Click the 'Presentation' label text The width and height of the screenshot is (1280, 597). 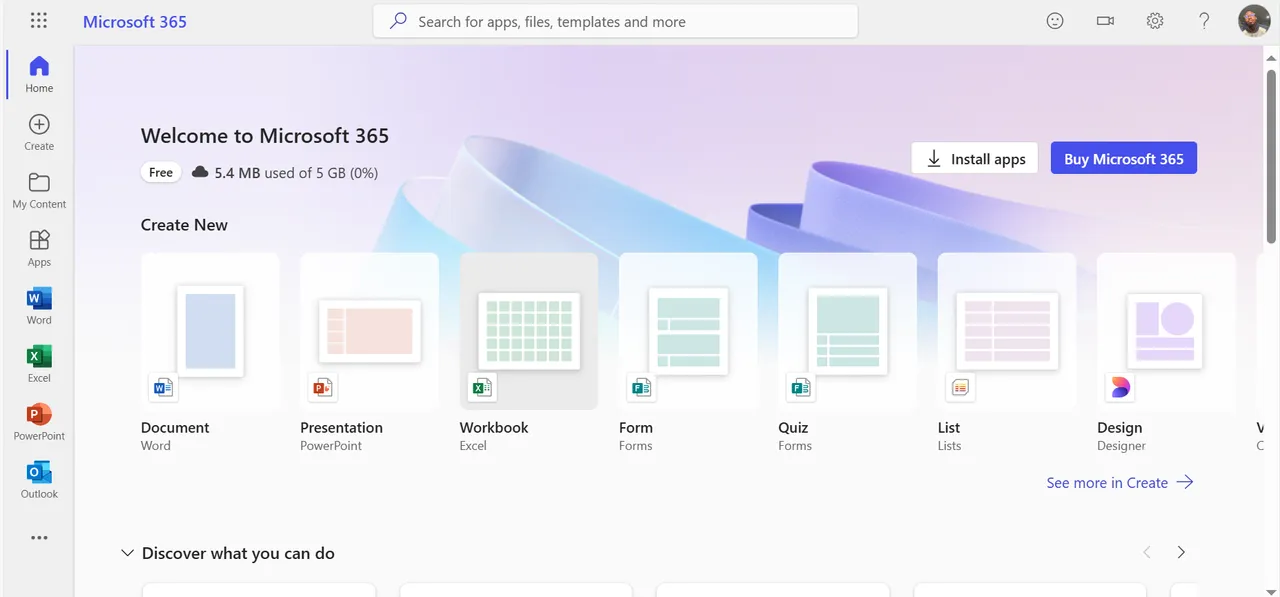click(x=341, y=427)
